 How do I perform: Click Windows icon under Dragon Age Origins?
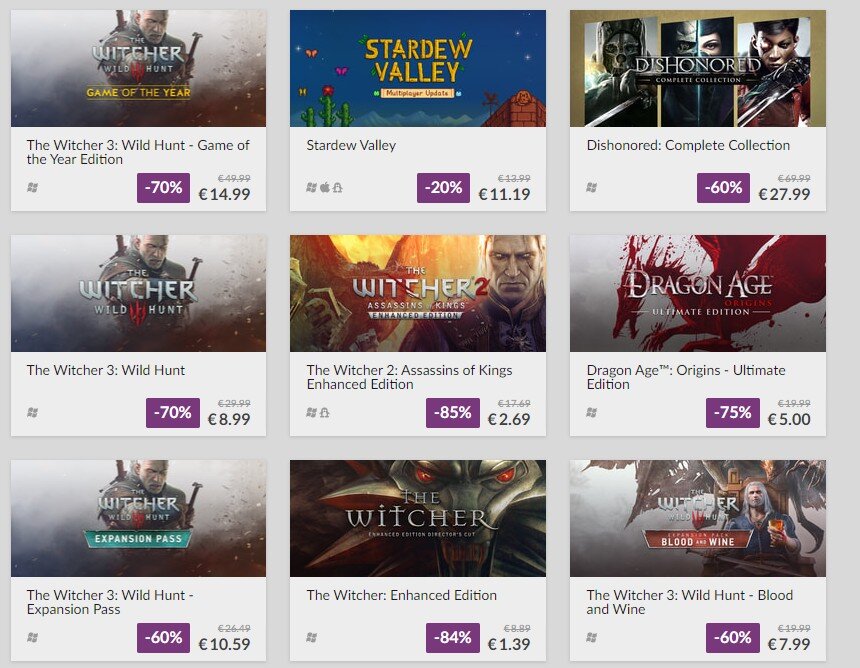coord(592,413)
